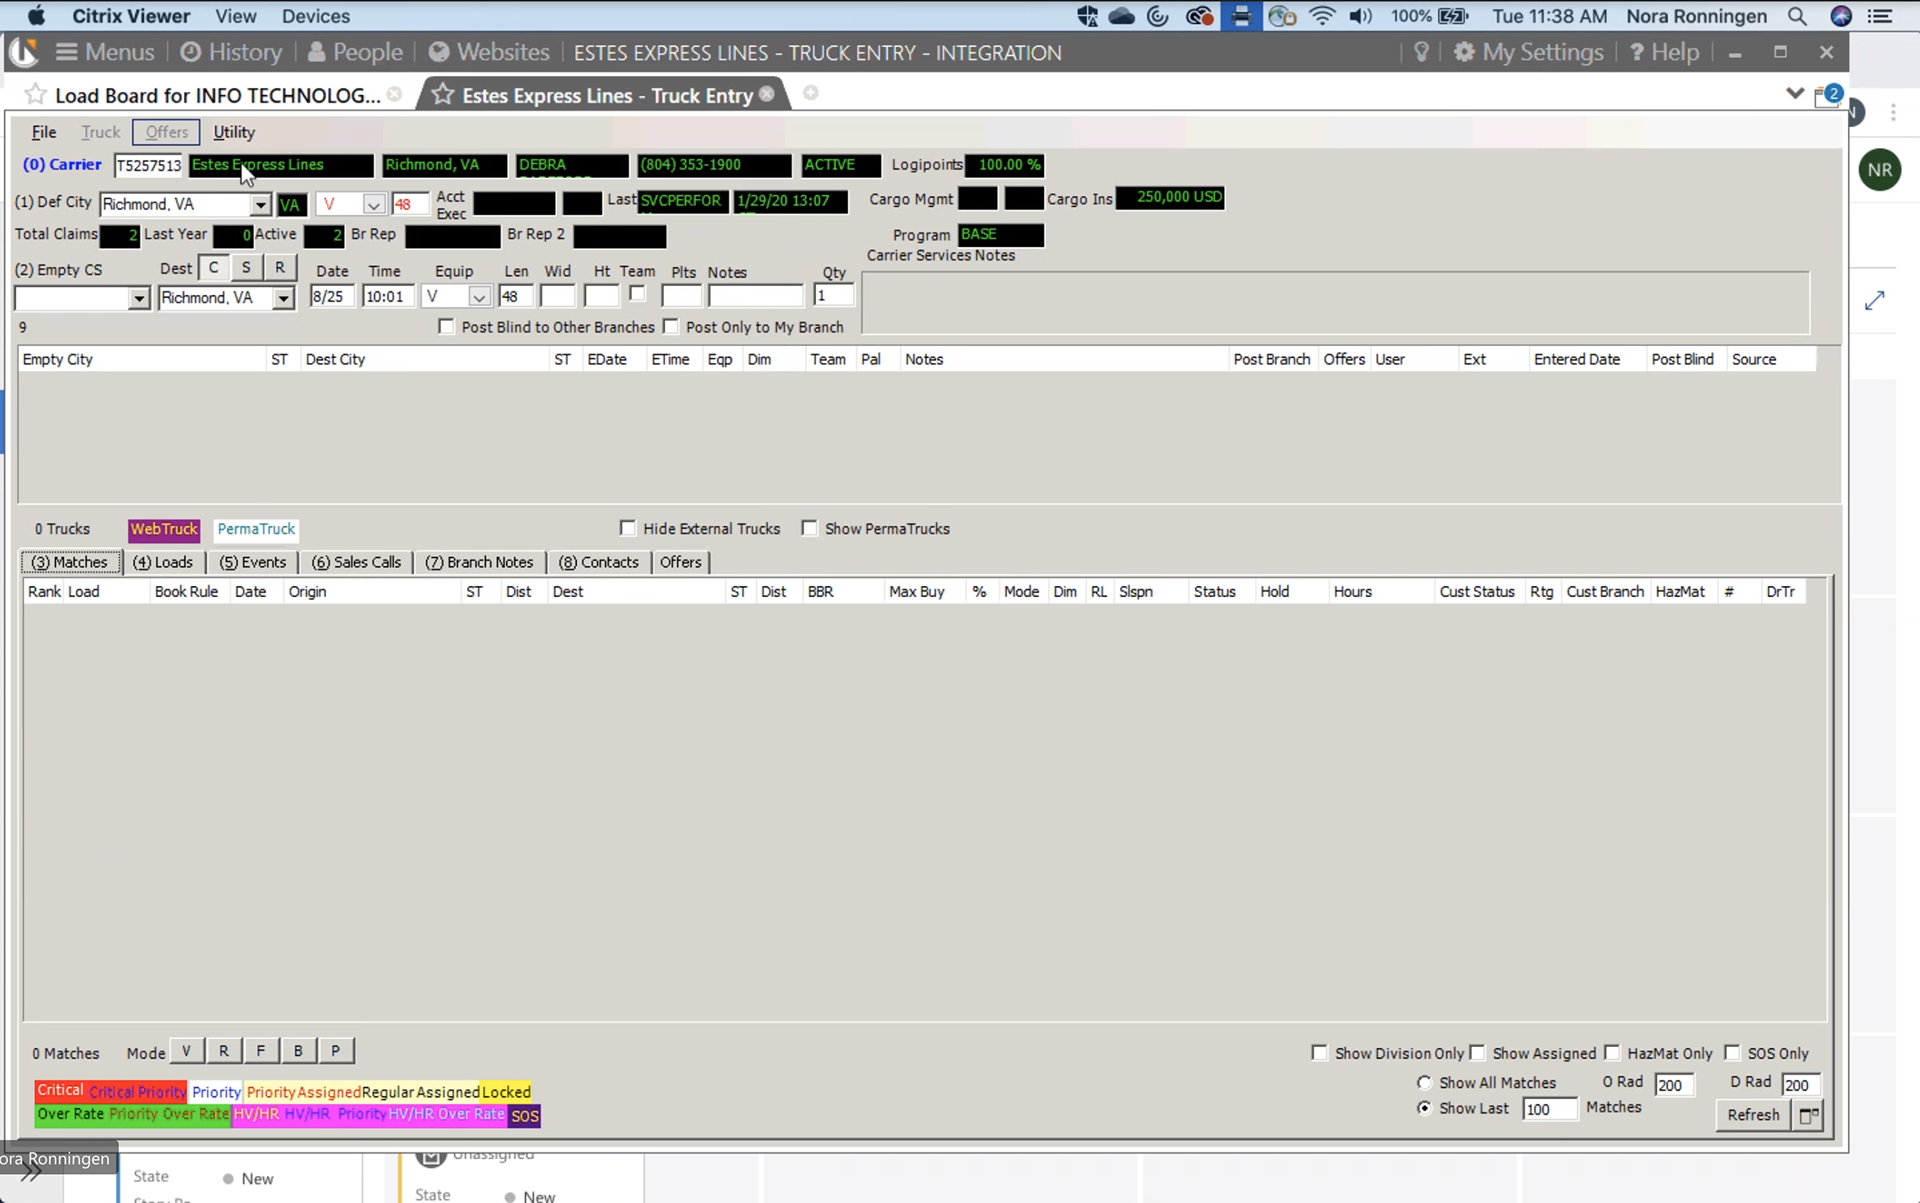Open My Settings gear icon
Viewport: 1920px width, 1203px height.
pyautogui.click(x=1464, y=52)
